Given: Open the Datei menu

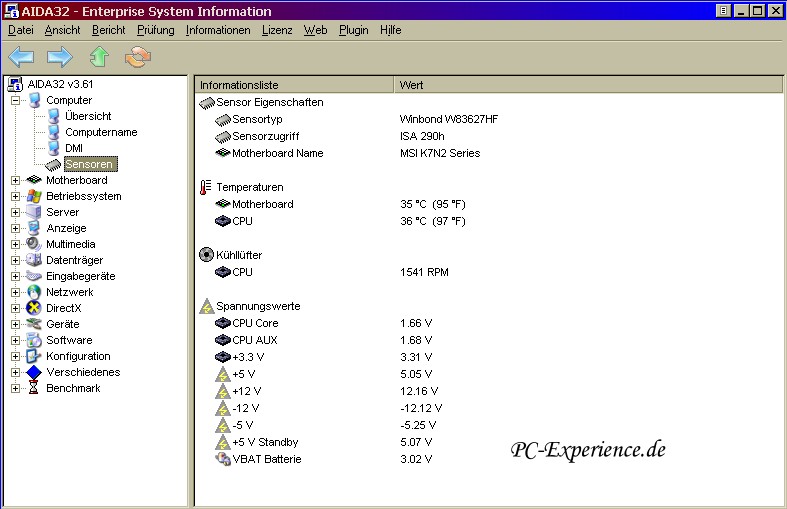Looking at the screenshot, I should click(x=21, y=30).
